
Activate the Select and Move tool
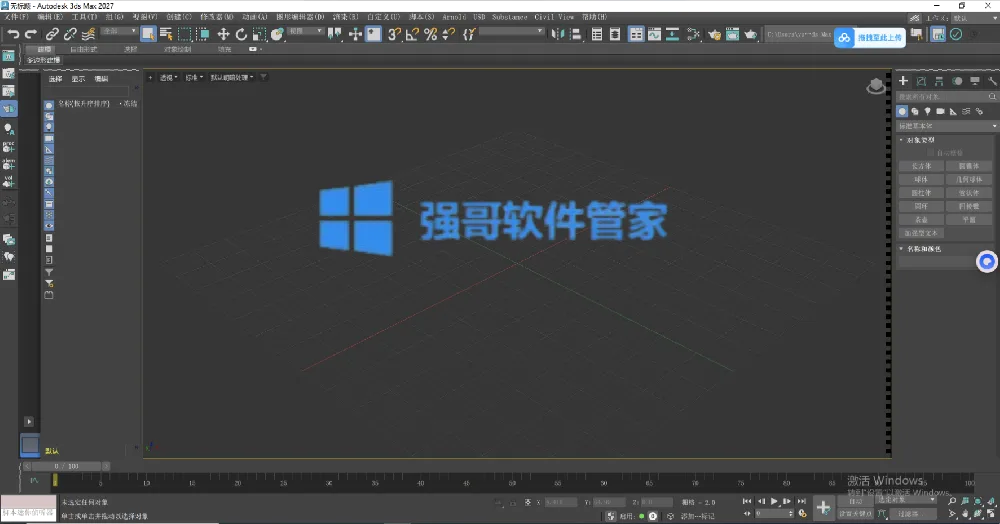point(223,34)
